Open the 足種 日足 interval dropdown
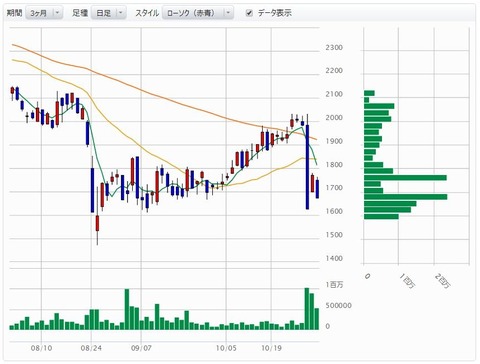Image resolution: width=480 pixels, height=364 pixels. pyautogui.click(x=109, y=13)
